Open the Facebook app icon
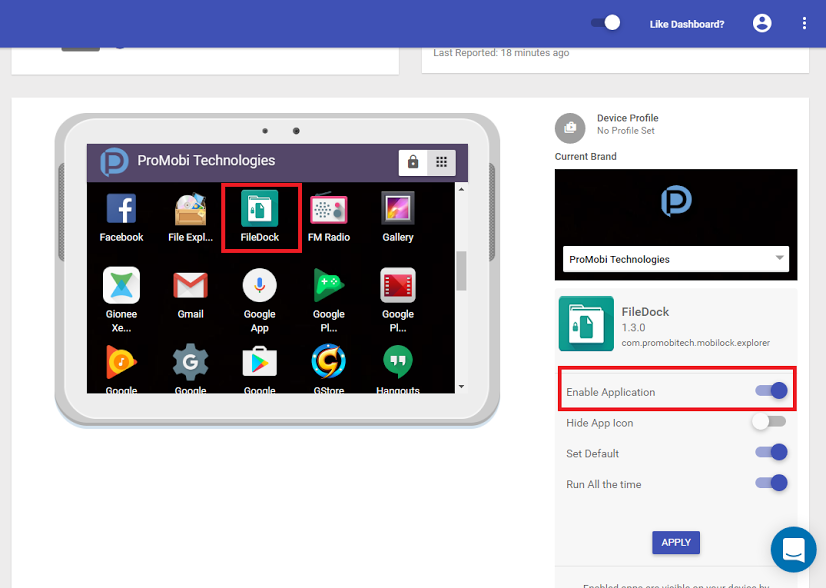This screenshot has height=588, width=826. coord(121,209)
